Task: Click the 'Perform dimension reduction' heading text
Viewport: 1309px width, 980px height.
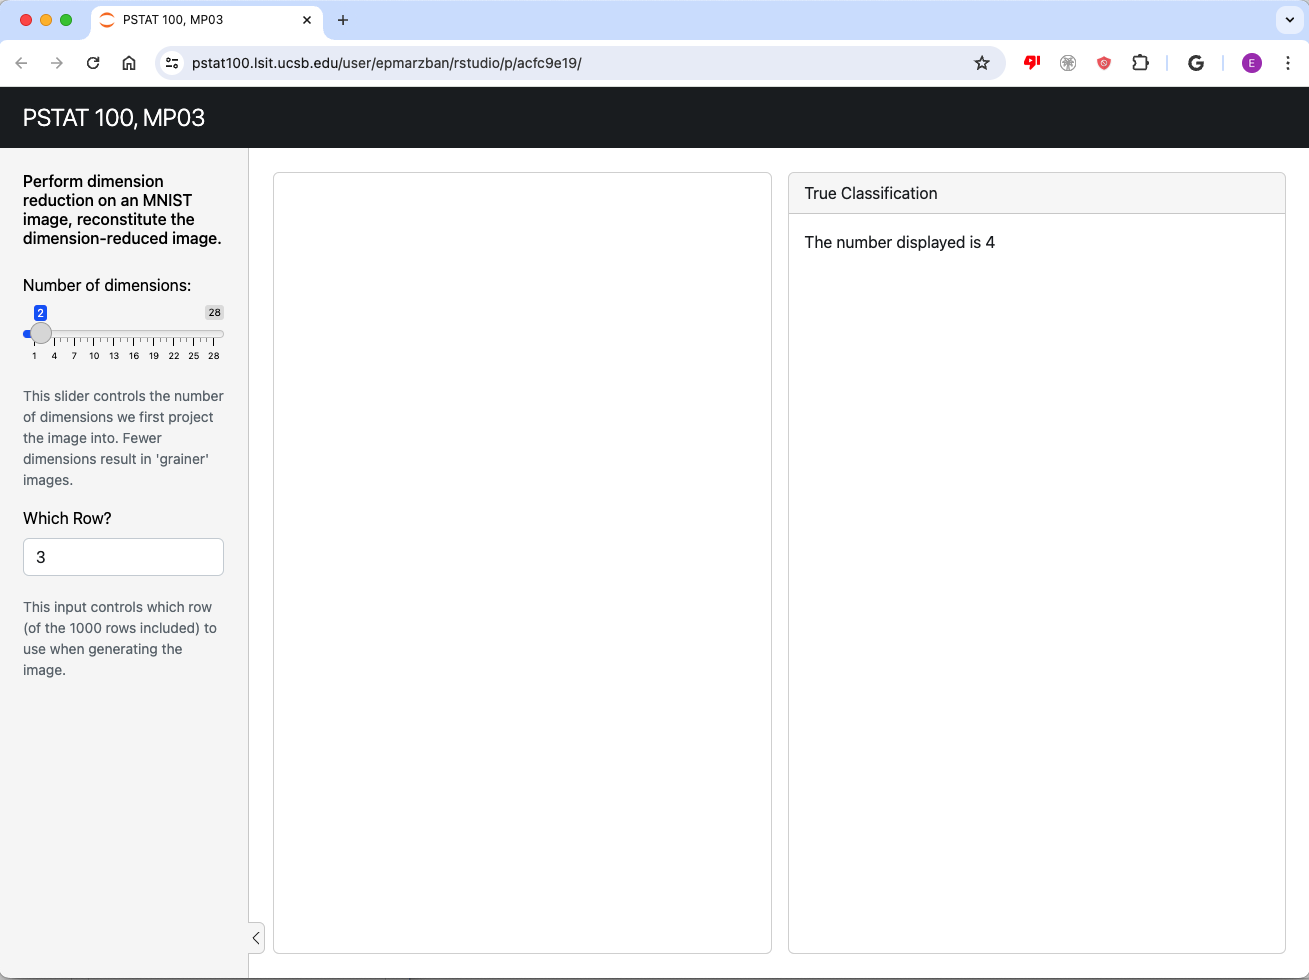Action: click(x=123, y=210)
